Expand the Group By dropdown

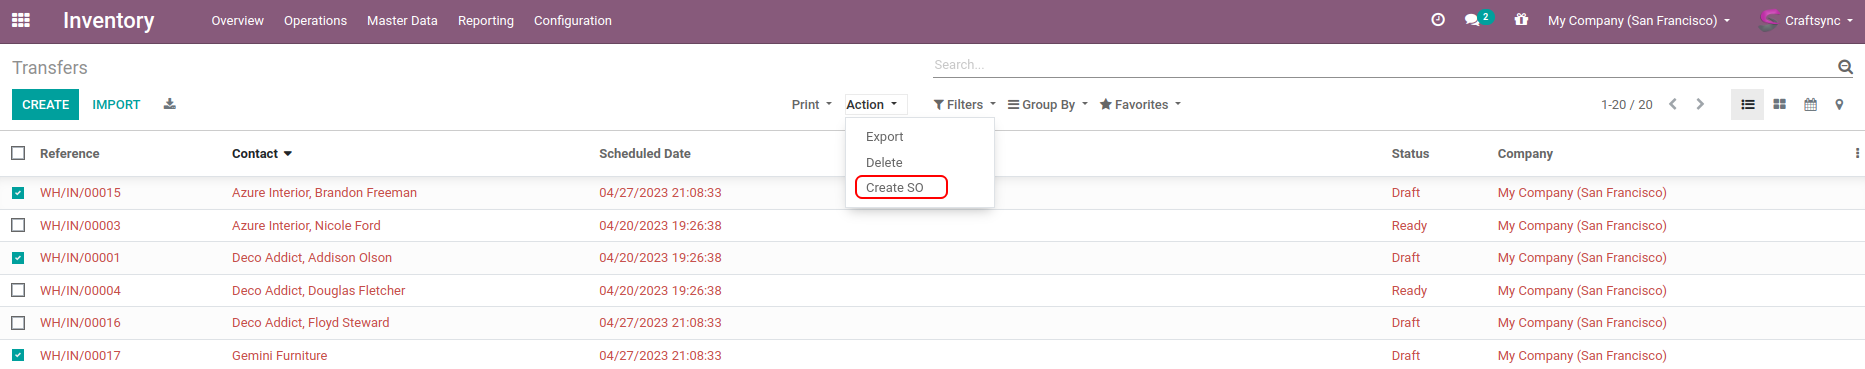point(1048,104)
